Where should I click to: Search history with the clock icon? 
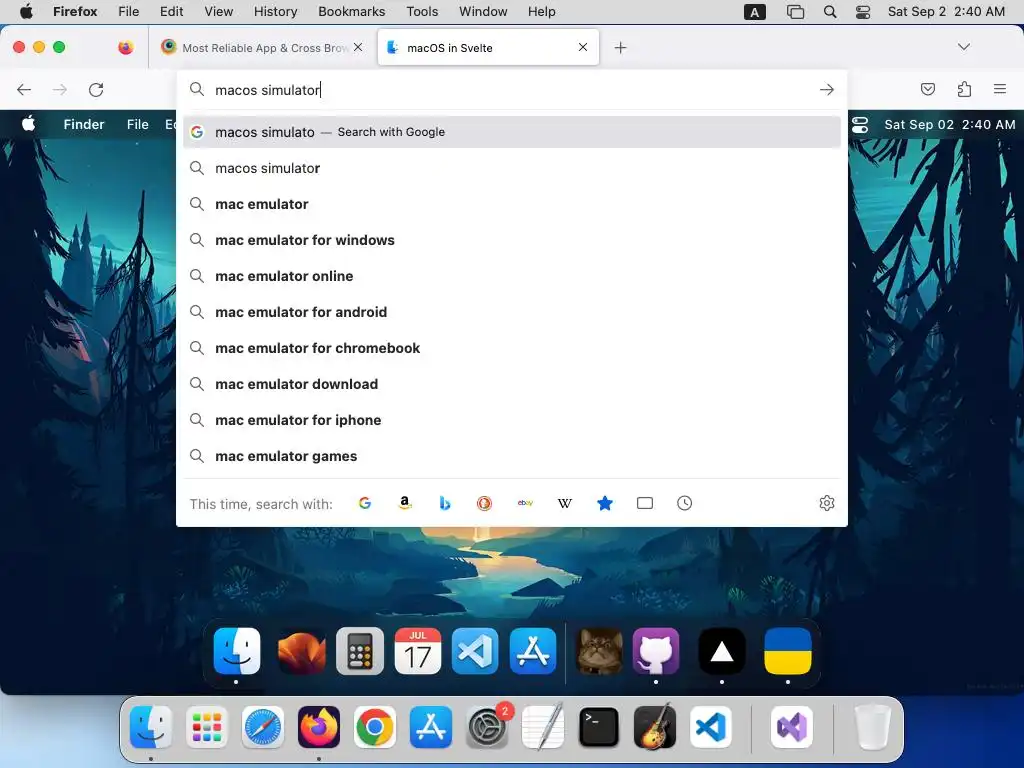pyautogui.click(x=684, y=503)
